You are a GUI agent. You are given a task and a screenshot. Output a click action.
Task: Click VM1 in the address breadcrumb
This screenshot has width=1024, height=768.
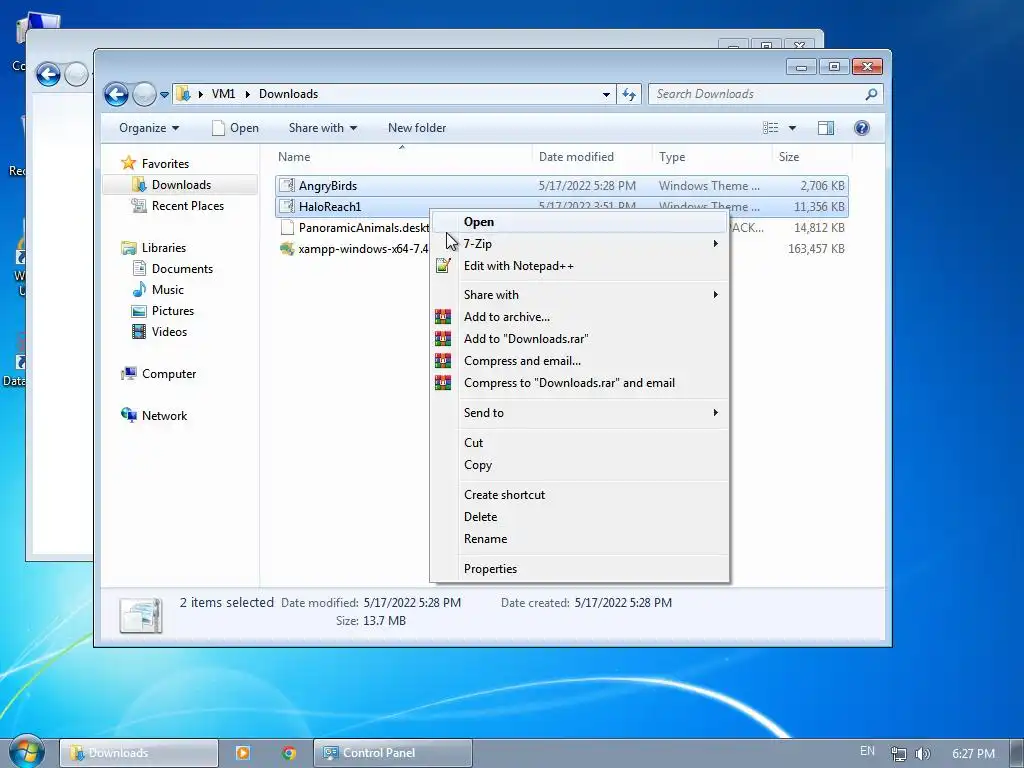(x=223, y=94)
